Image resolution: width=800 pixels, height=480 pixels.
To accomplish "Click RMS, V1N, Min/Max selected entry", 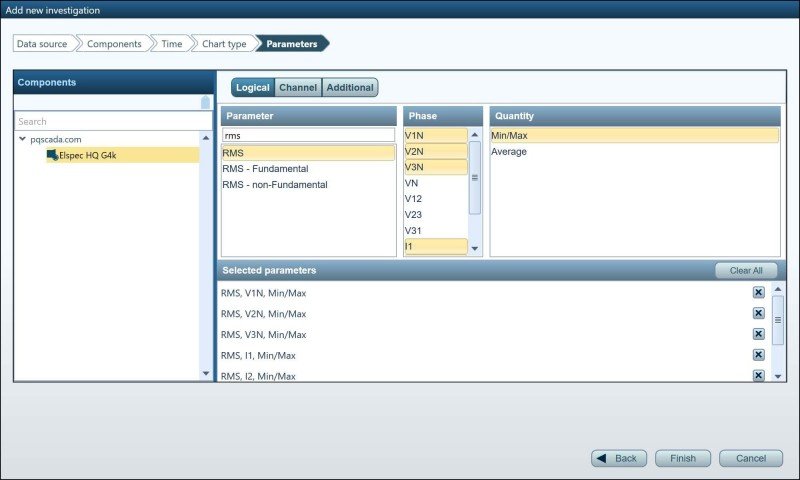I will [263, 293].
